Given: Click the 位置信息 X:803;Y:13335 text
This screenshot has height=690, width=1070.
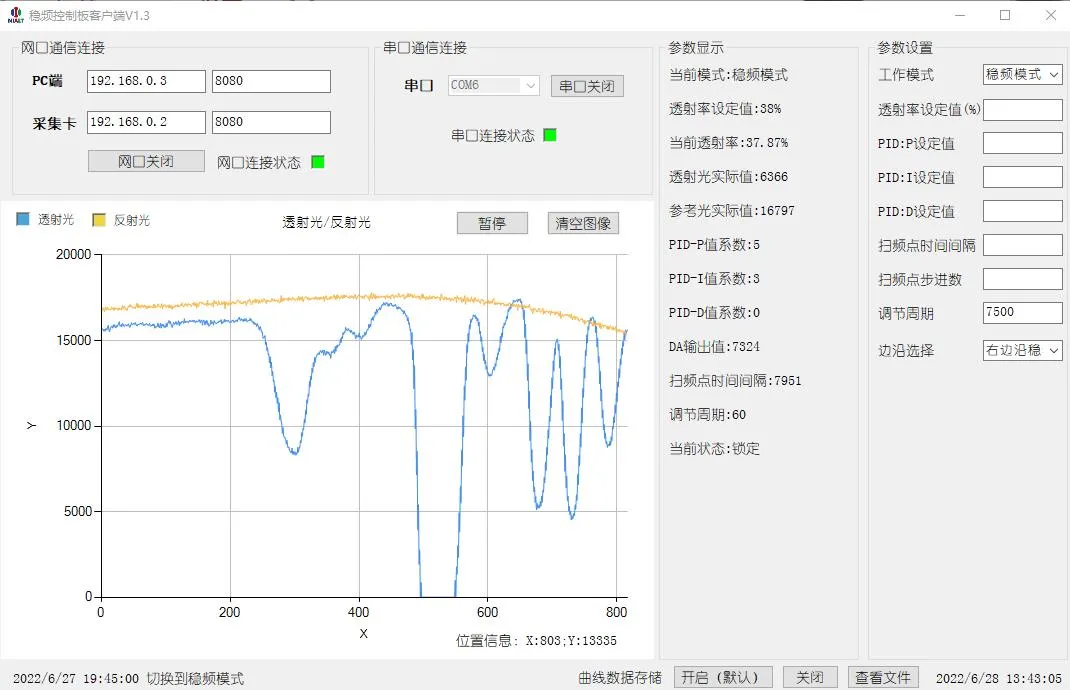Looking at the screenshot, I should click(x=536, y=641).
